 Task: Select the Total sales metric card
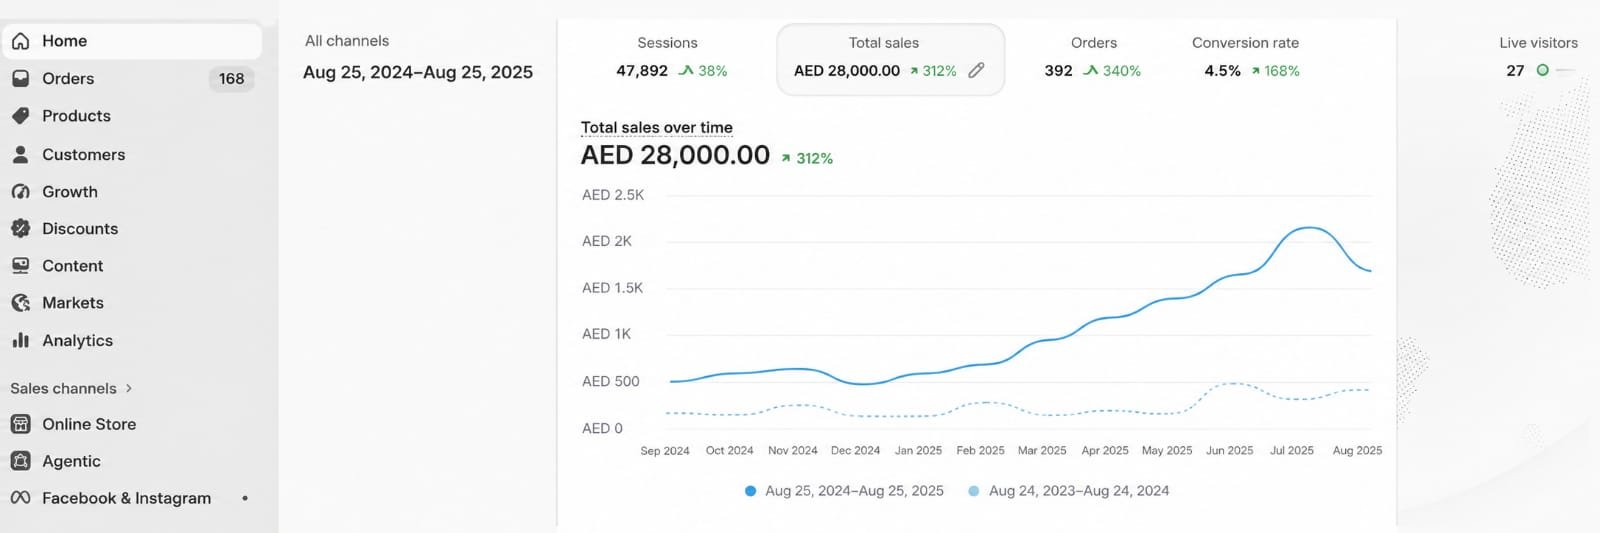click(x=890, y=59)
